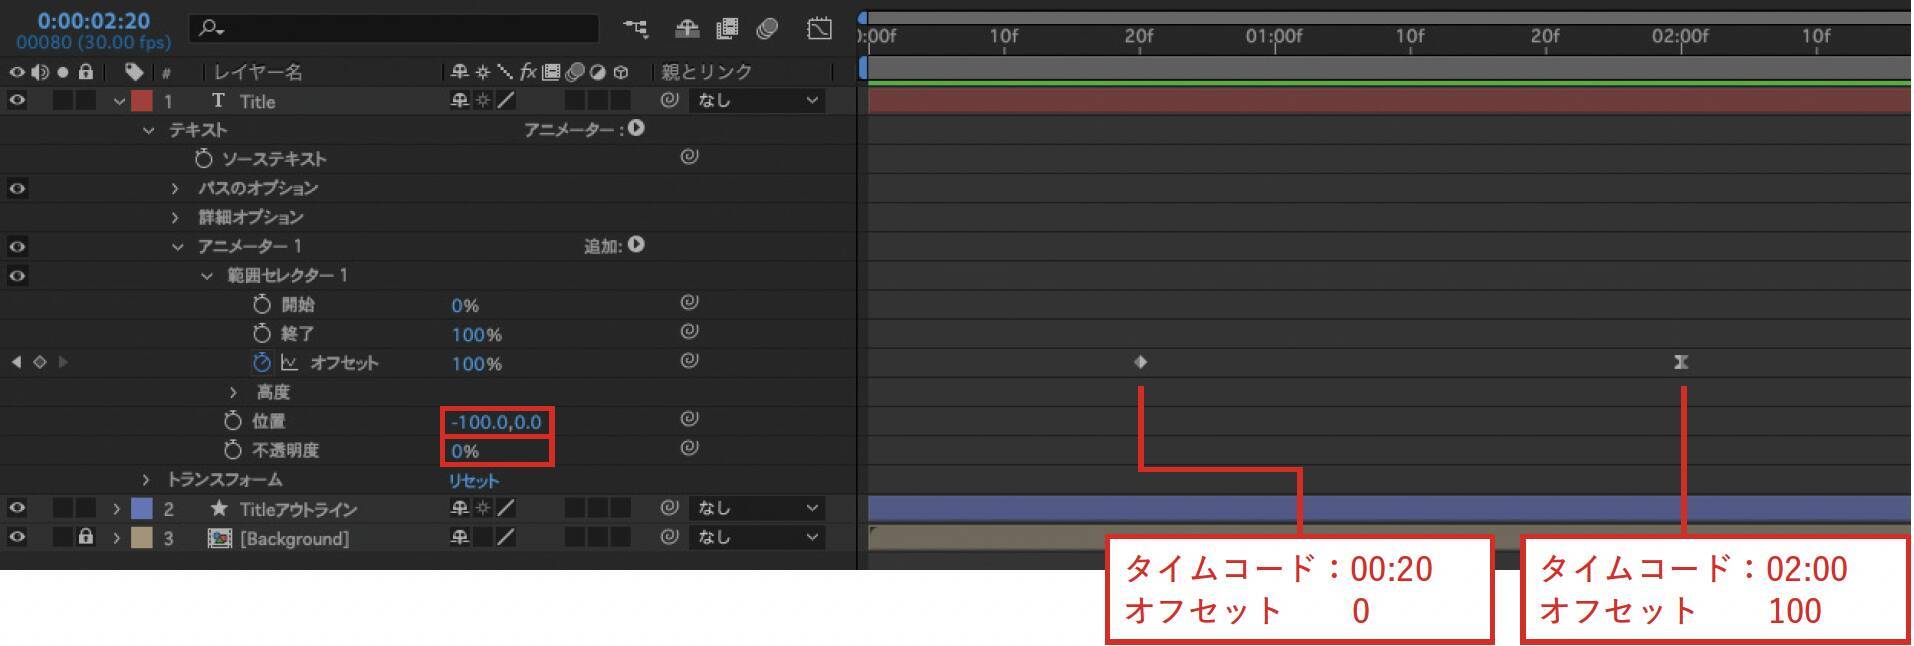Expand 詳細オプション
The width and height of the screenshot is (1914, 646).
(175, 217)
